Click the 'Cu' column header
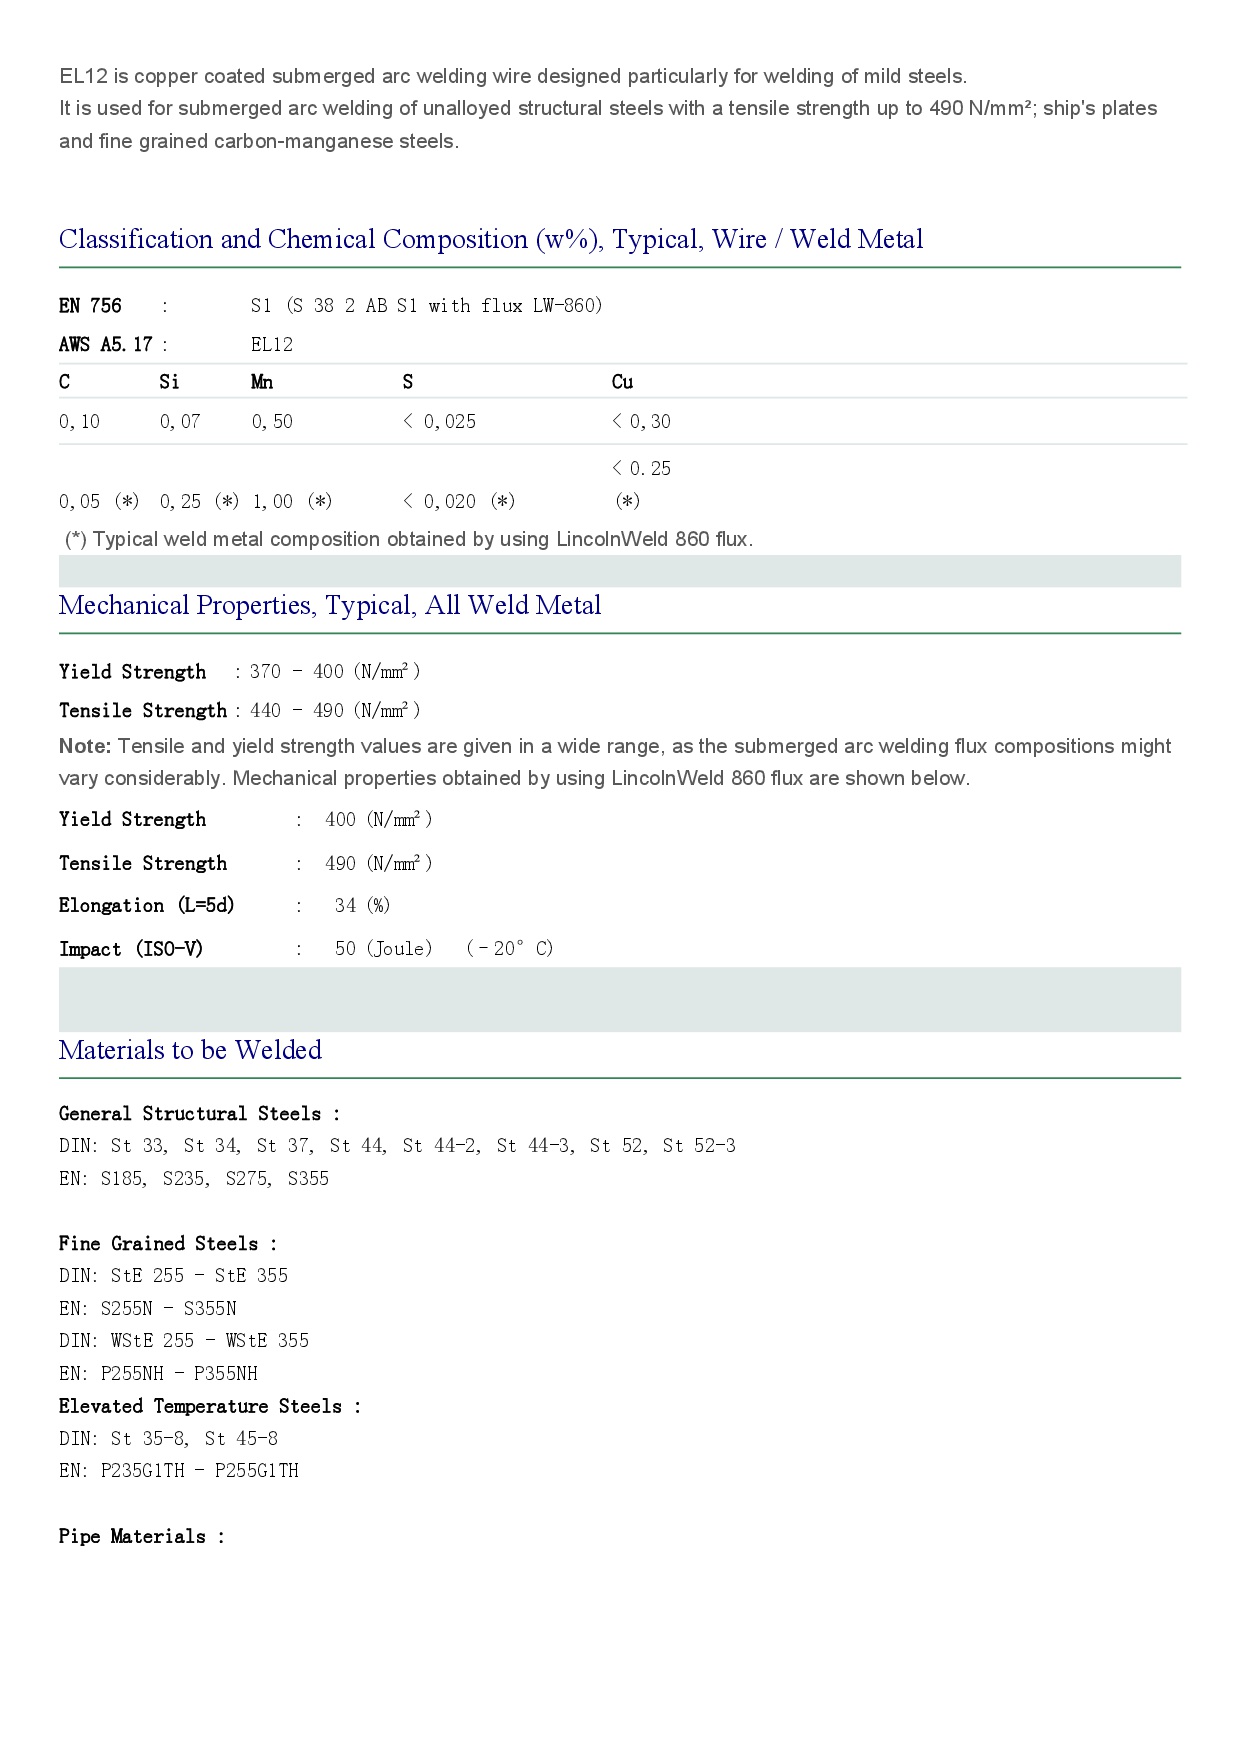Screen dimensions: 1240x1754 [x=622, y=382]
